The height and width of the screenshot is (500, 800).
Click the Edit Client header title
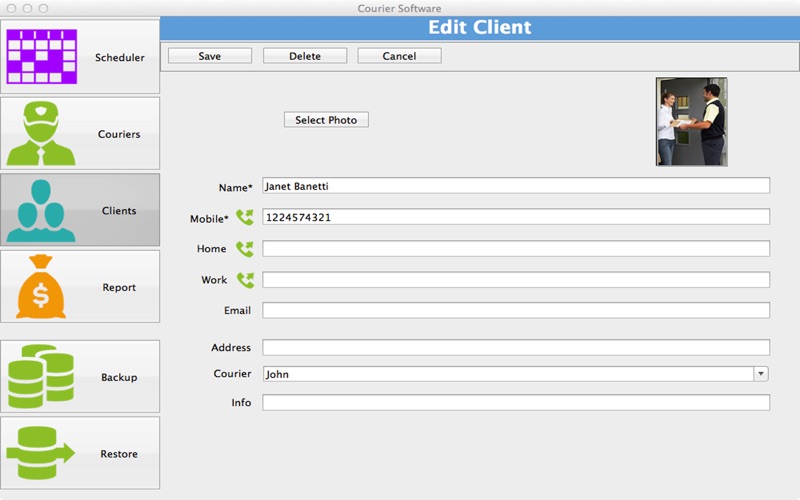tap(480, 27)
